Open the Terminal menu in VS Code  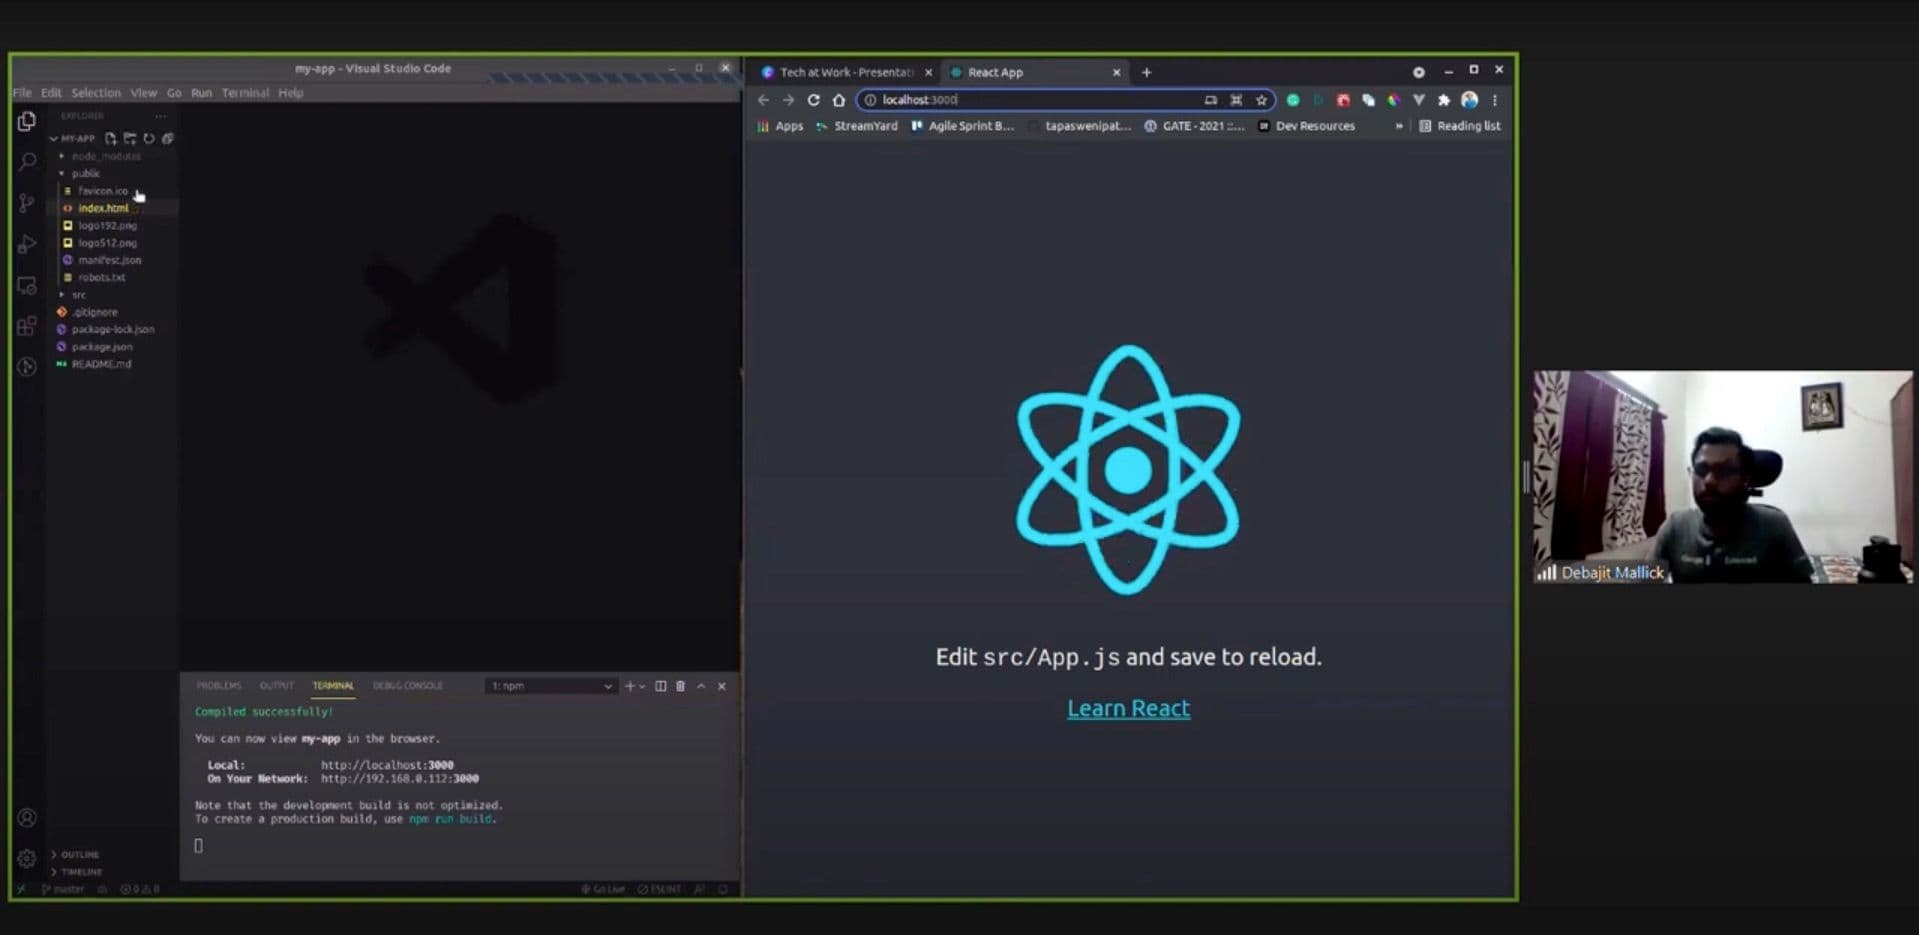(x=245, y=93)
